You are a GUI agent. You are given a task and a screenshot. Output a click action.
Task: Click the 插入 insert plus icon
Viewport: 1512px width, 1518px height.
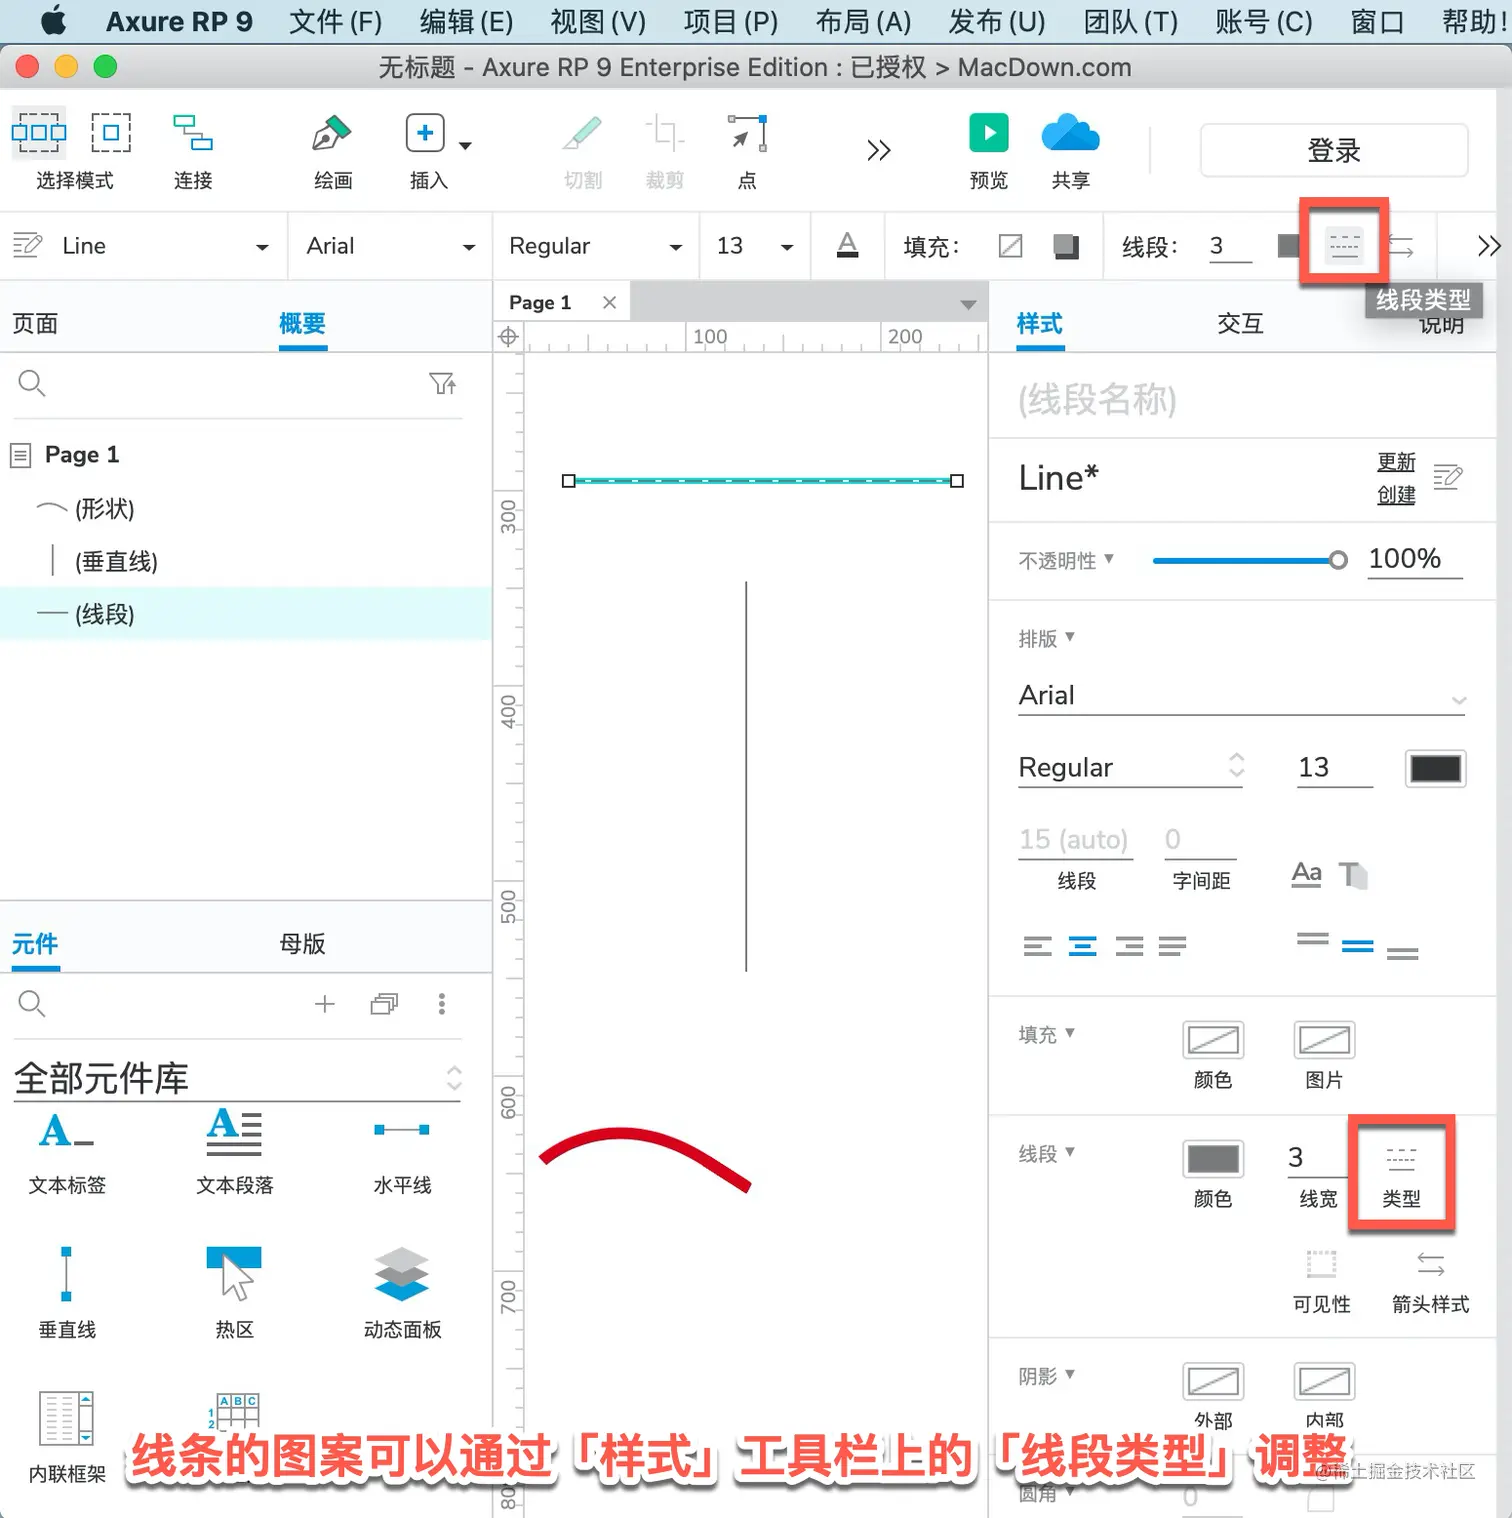425,132
